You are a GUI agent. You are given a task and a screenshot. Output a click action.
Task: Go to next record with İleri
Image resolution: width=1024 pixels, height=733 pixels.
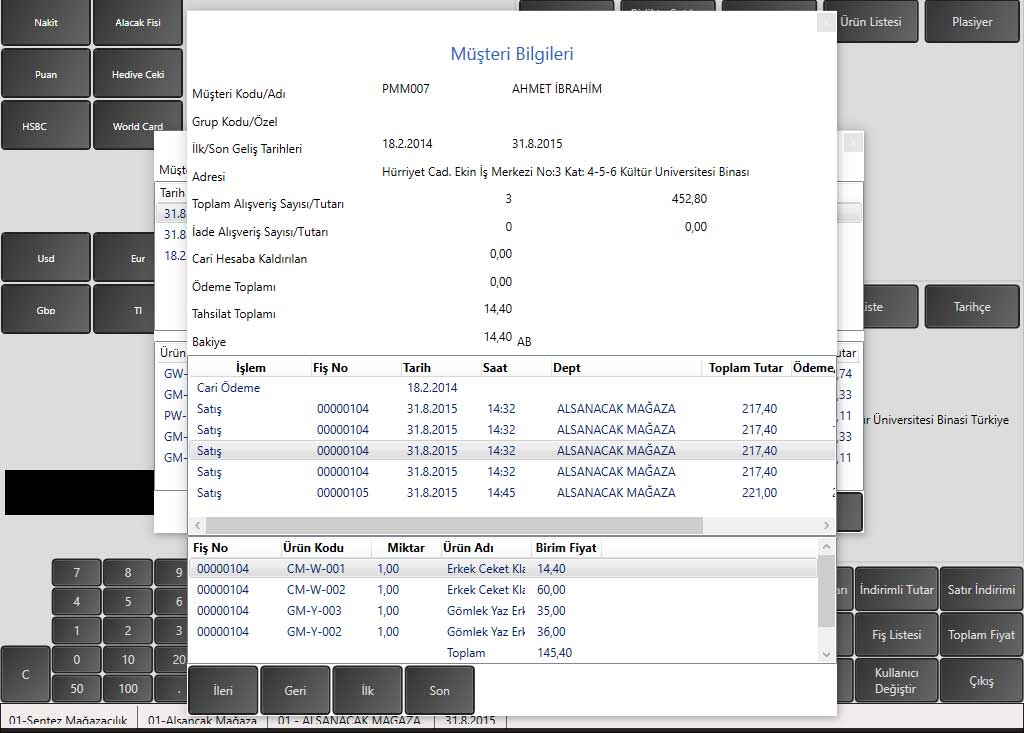point(223,691)
